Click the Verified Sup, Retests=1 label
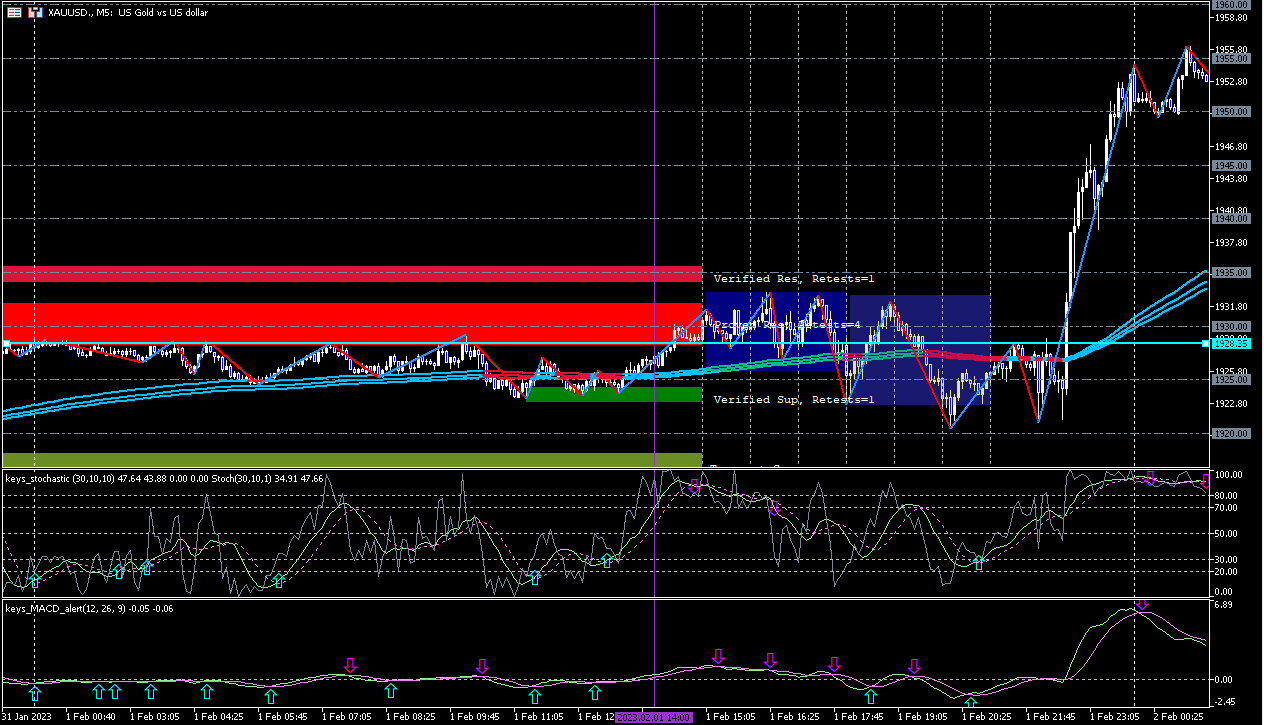The image size is (1264, 725). click(794, 400)
